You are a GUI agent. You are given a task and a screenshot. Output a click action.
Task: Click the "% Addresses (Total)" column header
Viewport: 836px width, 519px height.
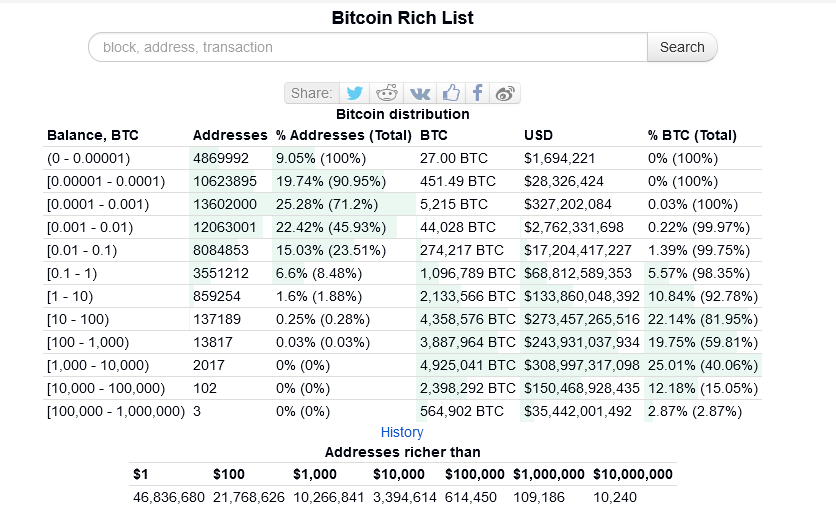coord(344,135)
